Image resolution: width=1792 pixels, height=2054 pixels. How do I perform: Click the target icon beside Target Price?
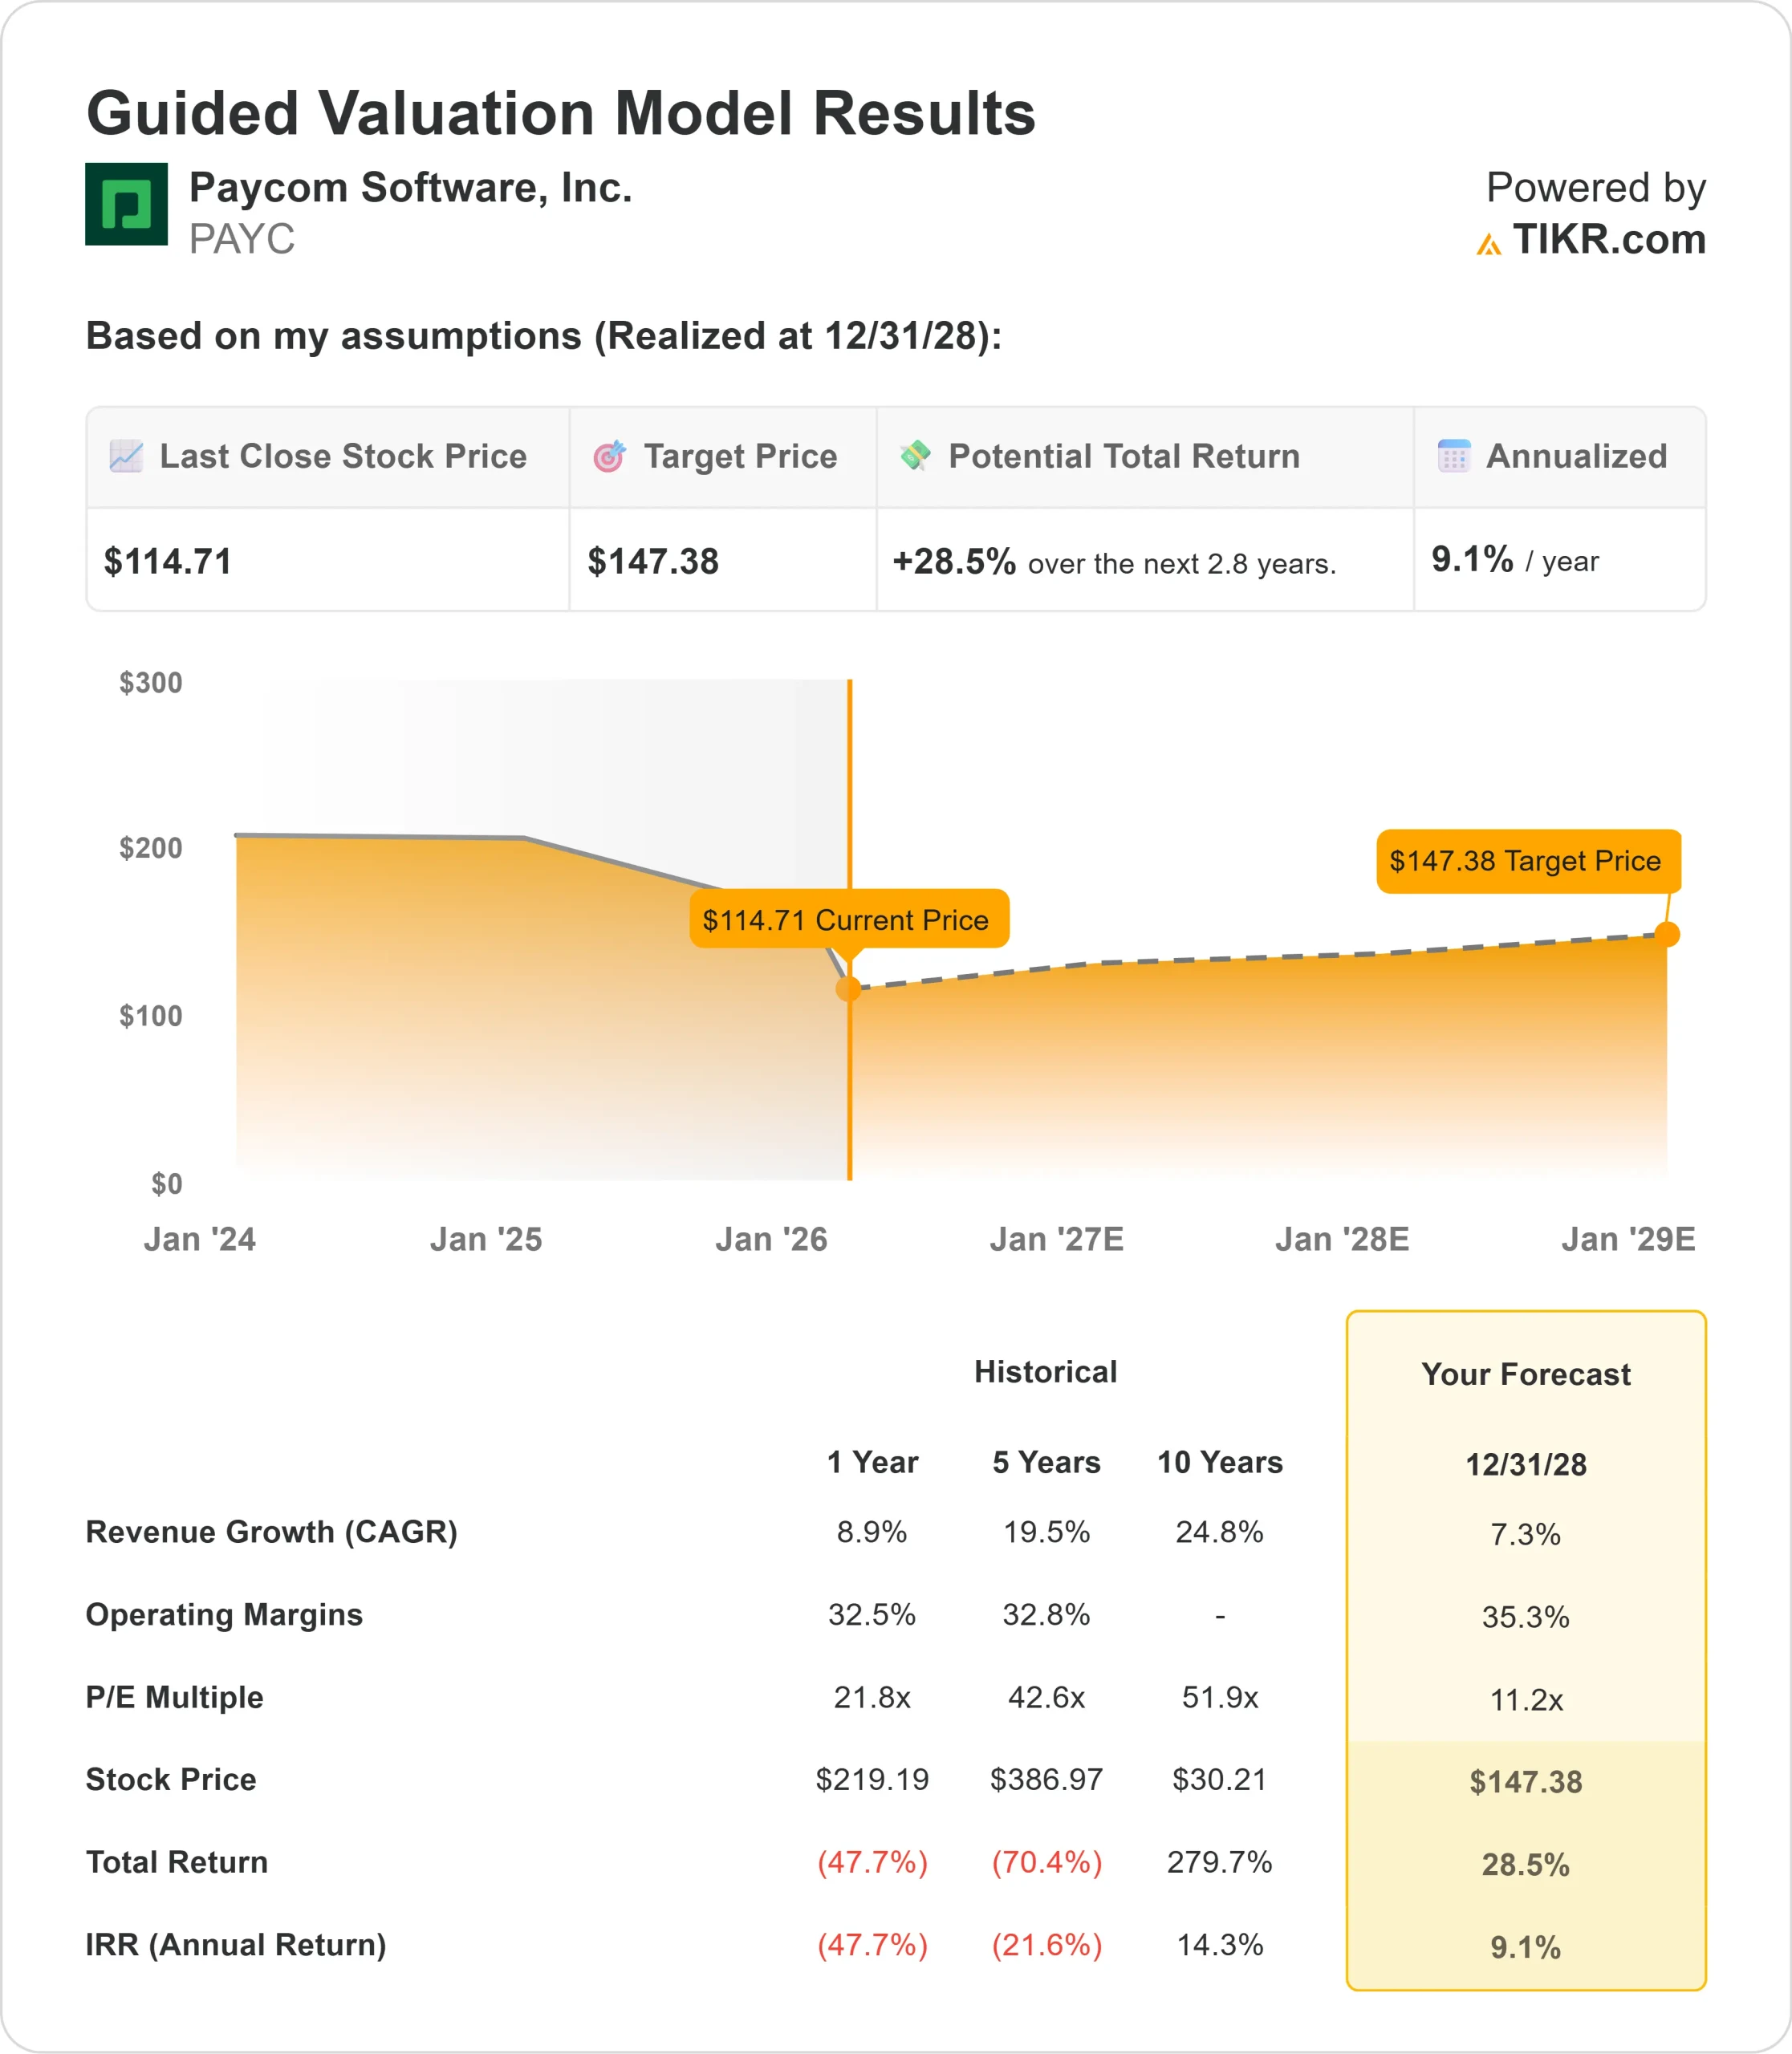pos(609,456)
